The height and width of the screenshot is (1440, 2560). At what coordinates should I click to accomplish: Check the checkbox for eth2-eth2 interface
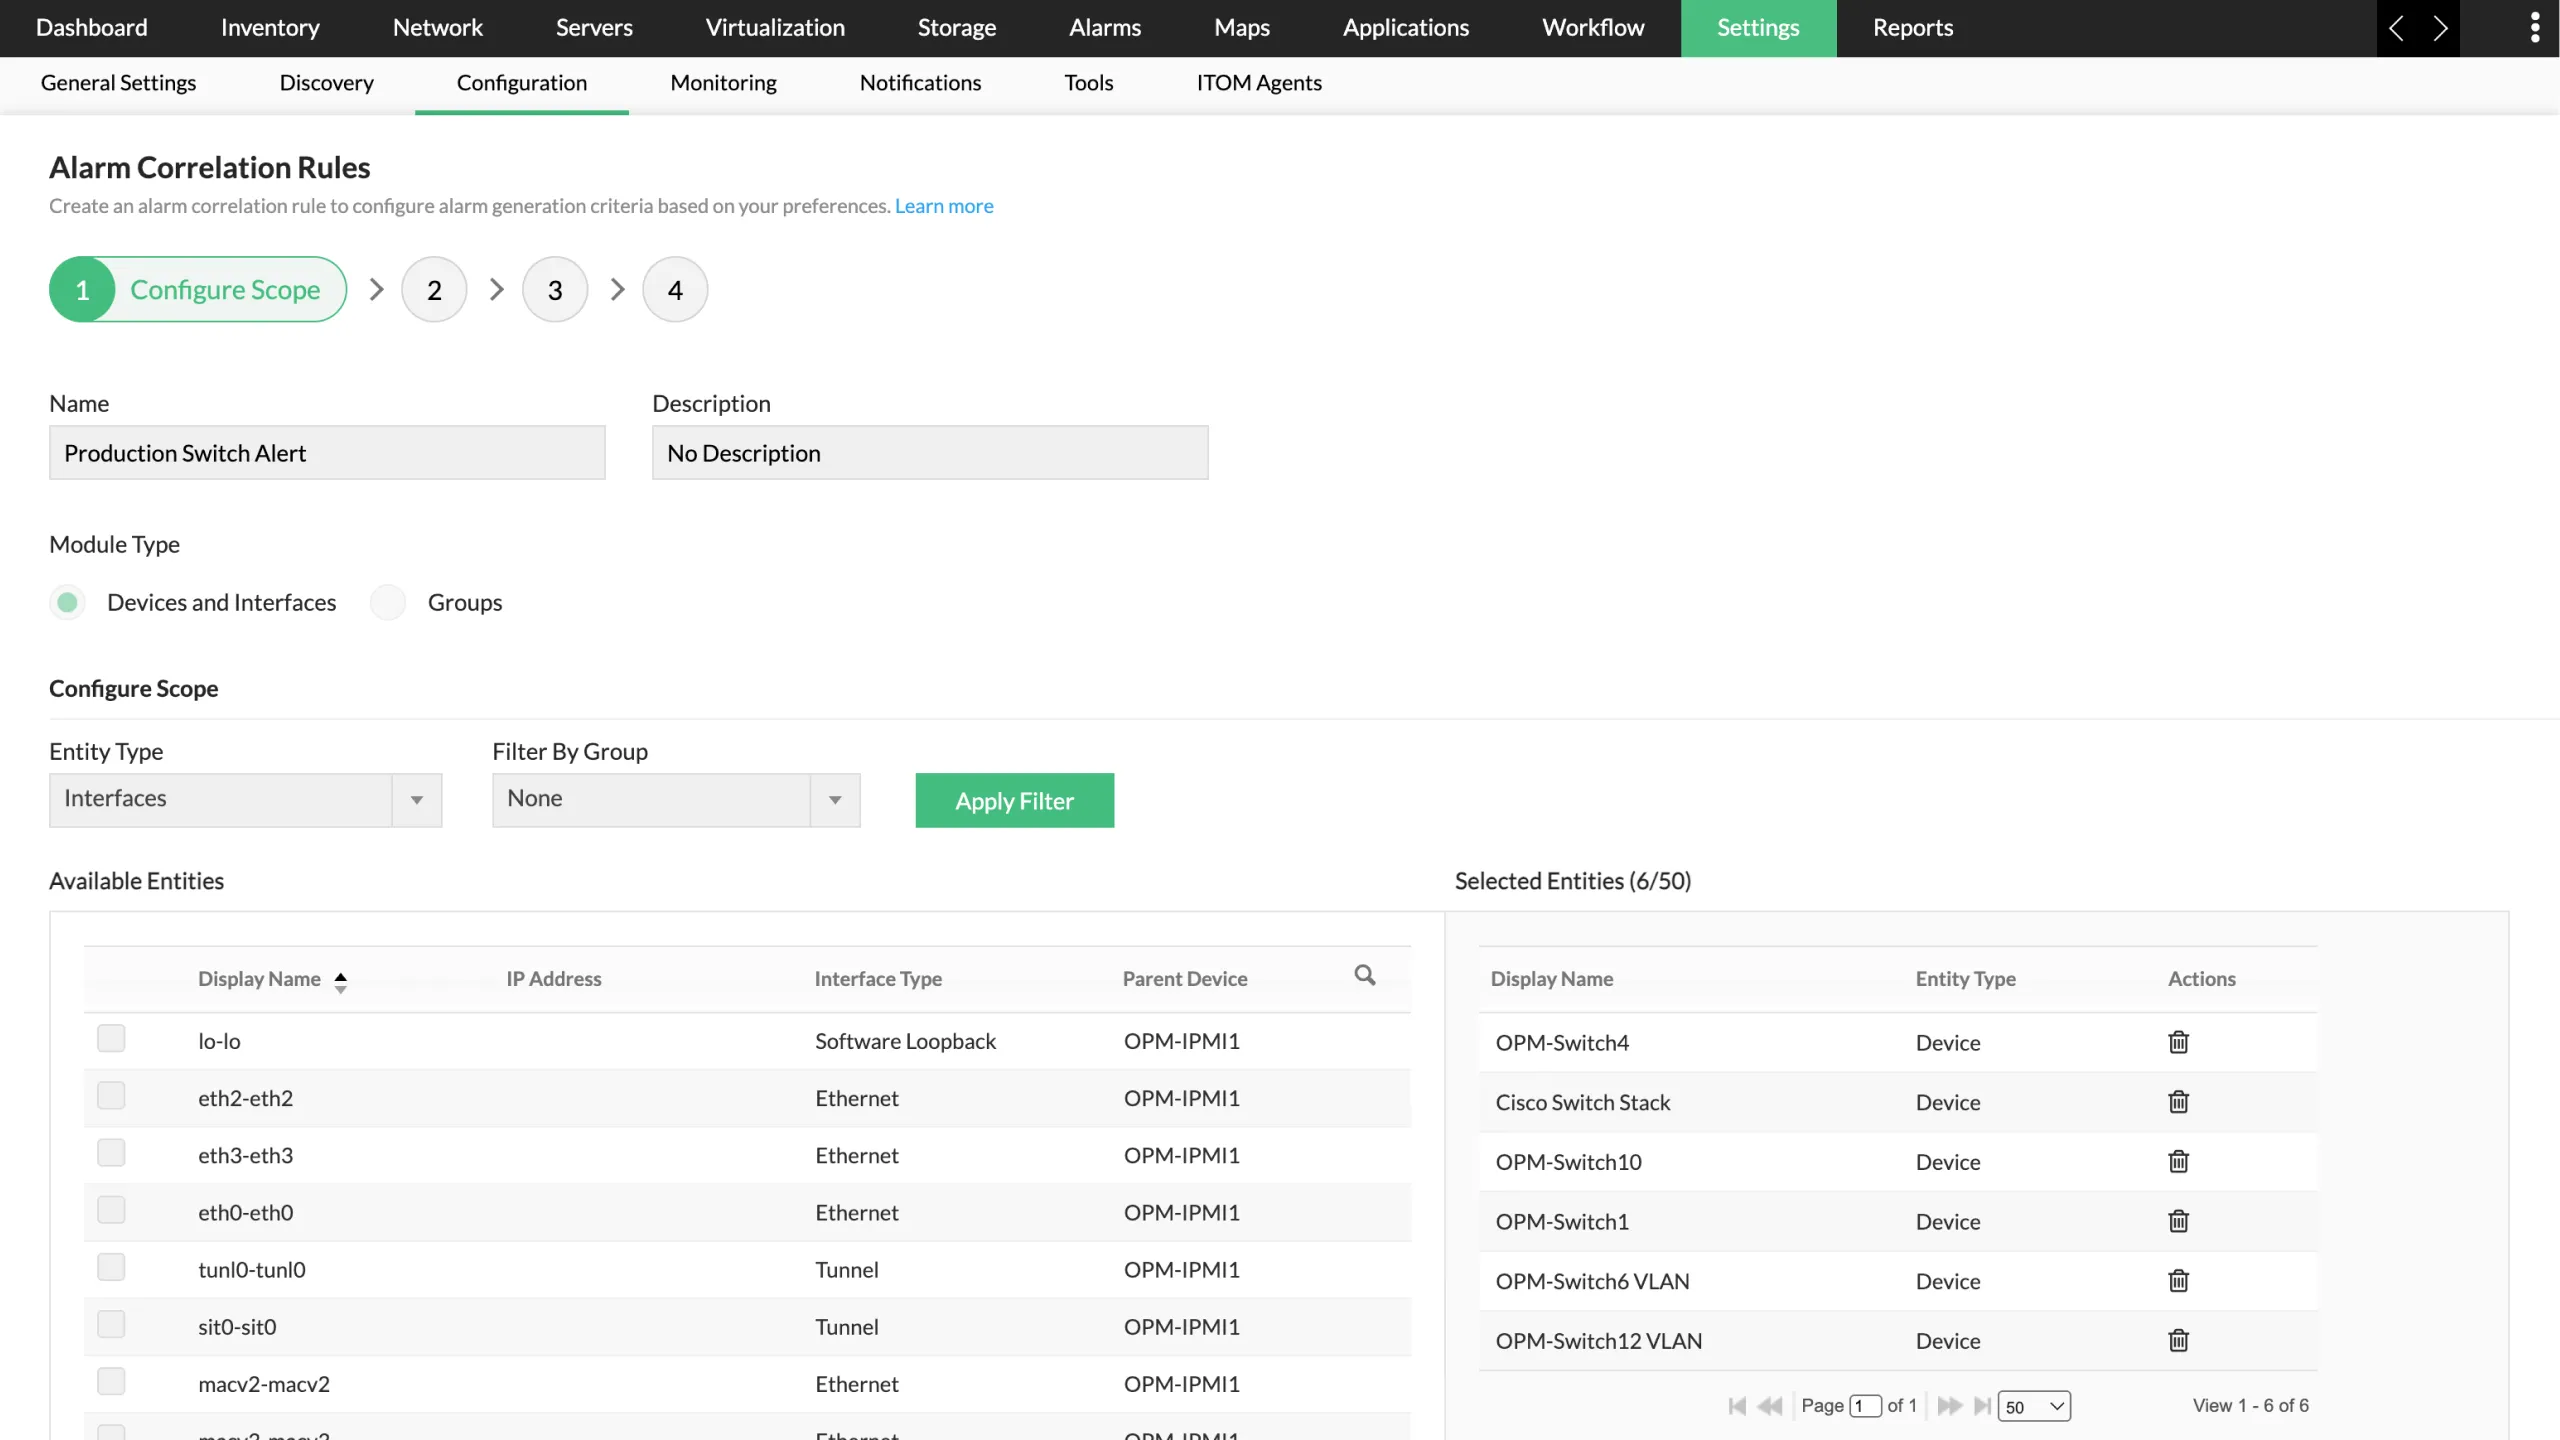pos(111,1094)
